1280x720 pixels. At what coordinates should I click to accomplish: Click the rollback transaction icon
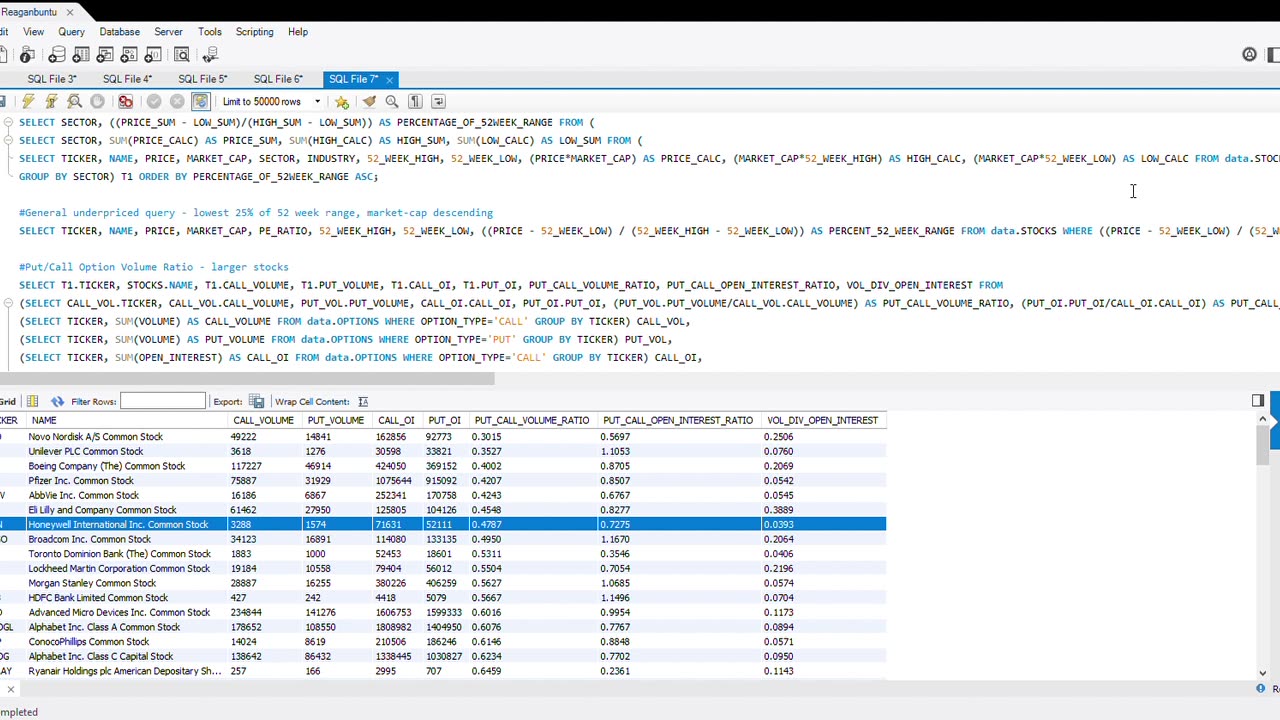[177, 101]
